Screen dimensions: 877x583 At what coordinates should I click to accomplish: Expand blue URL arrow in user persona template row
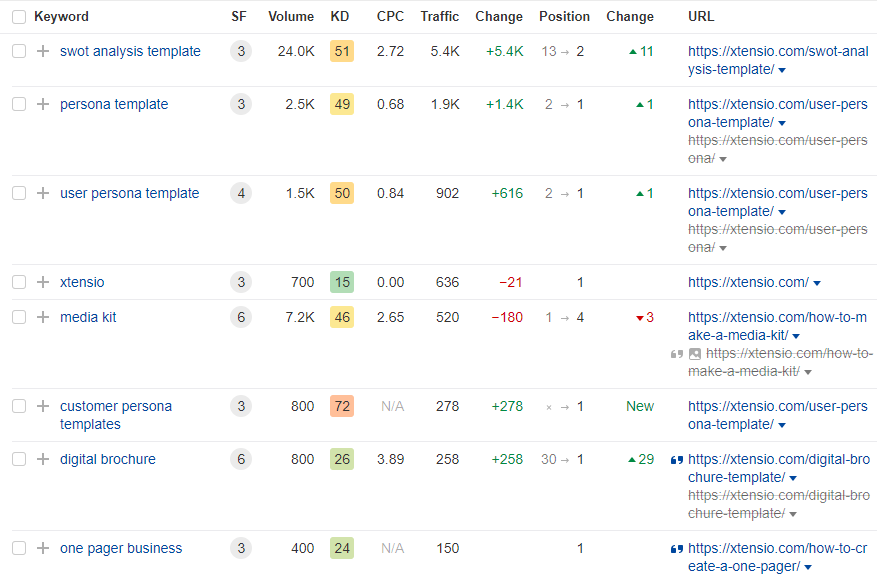click(x=782, y=213)
